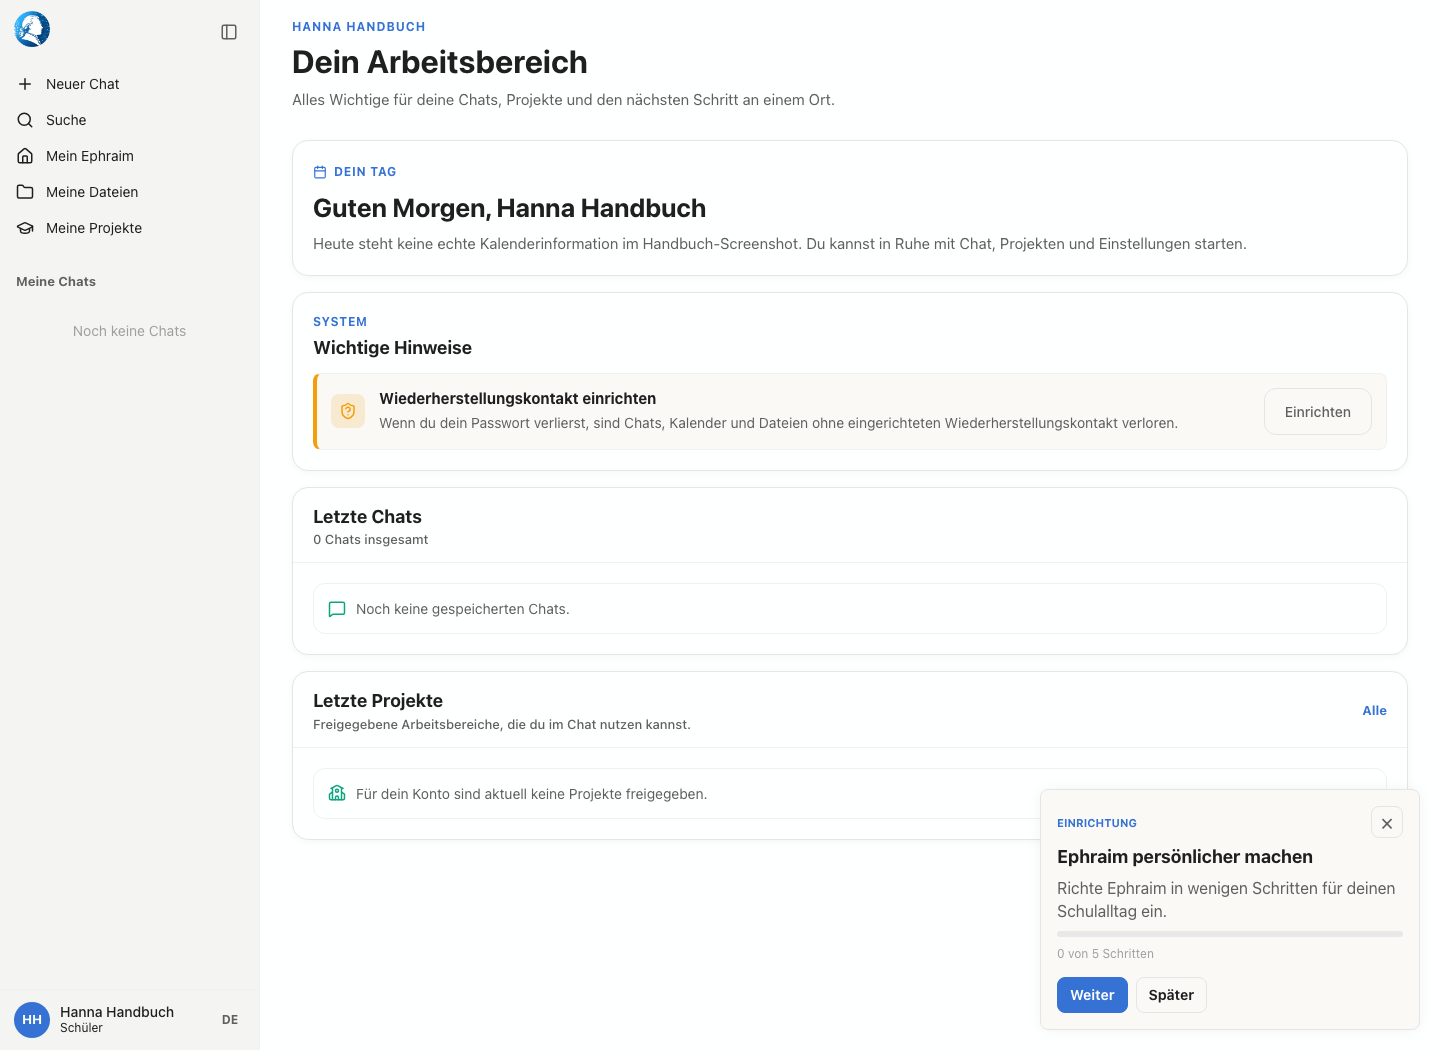Click the Meine Chats section header
Viewport: 1440px width, 1050px height.
point(56,282)
